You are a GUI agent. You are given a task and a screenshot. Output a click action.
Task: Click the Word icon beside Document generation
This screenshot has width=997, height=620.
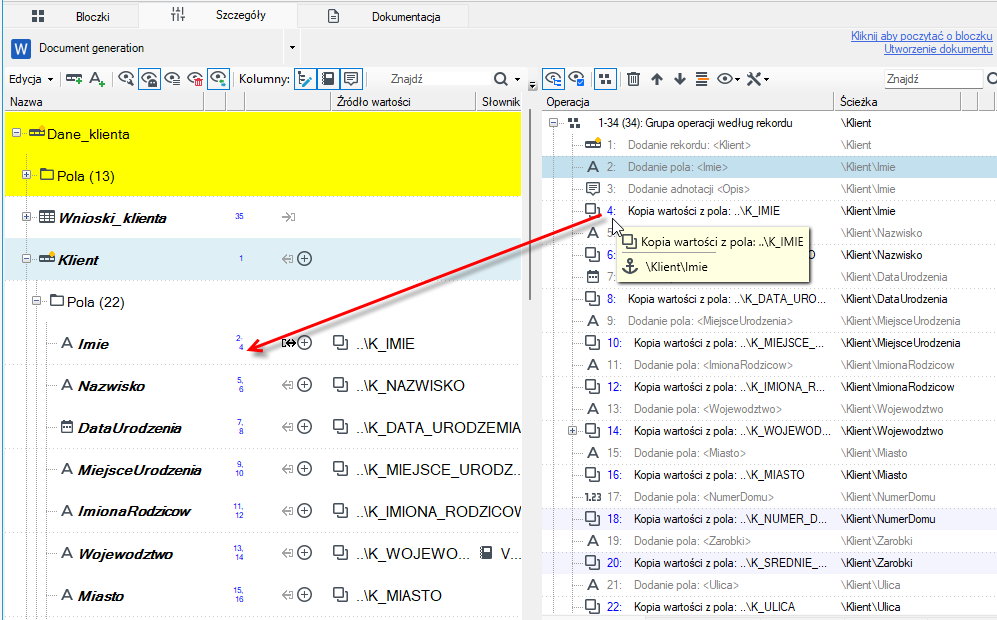(21, 48)
